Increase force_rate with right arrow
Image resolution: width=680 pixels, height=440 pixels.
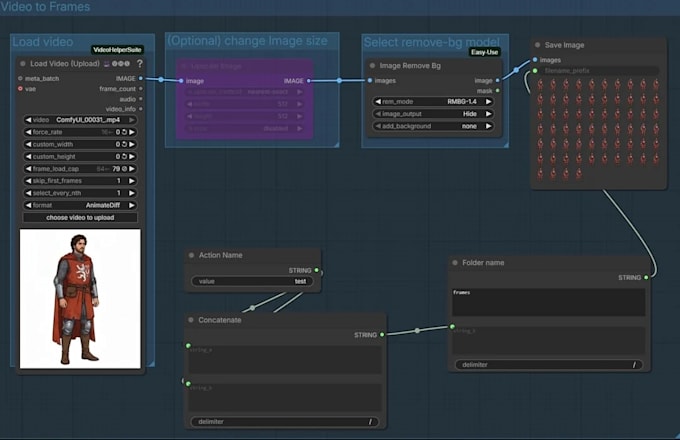click(132, 132)
